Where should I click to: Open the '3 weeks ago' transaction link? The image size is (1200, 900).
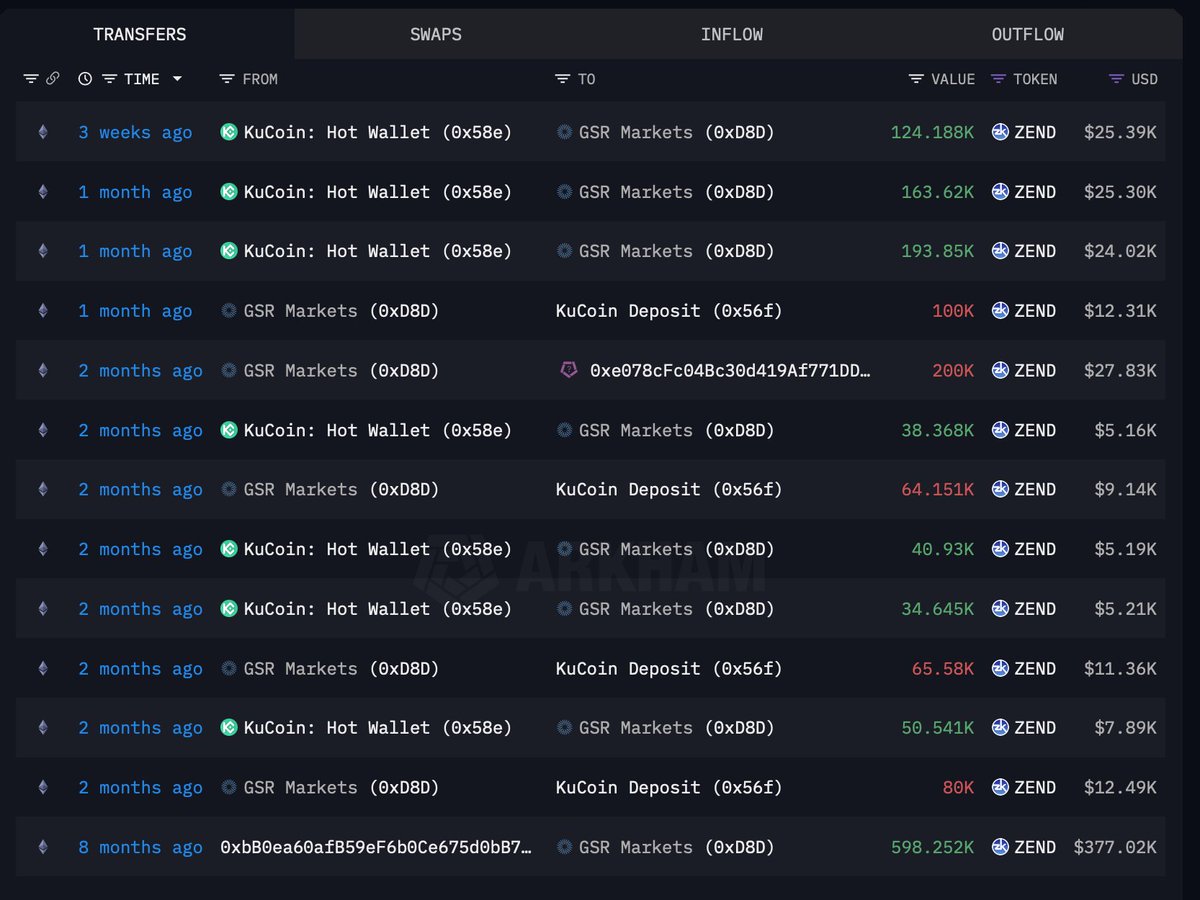pos(135,132)
